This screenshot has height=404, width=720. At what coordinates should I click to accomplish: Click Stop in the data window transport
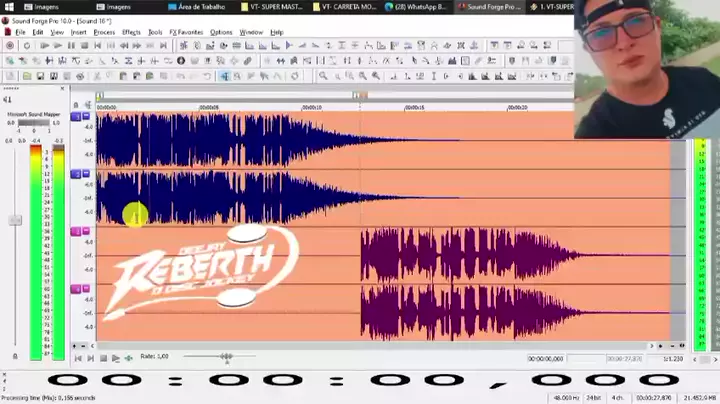(x=103, y=358)
